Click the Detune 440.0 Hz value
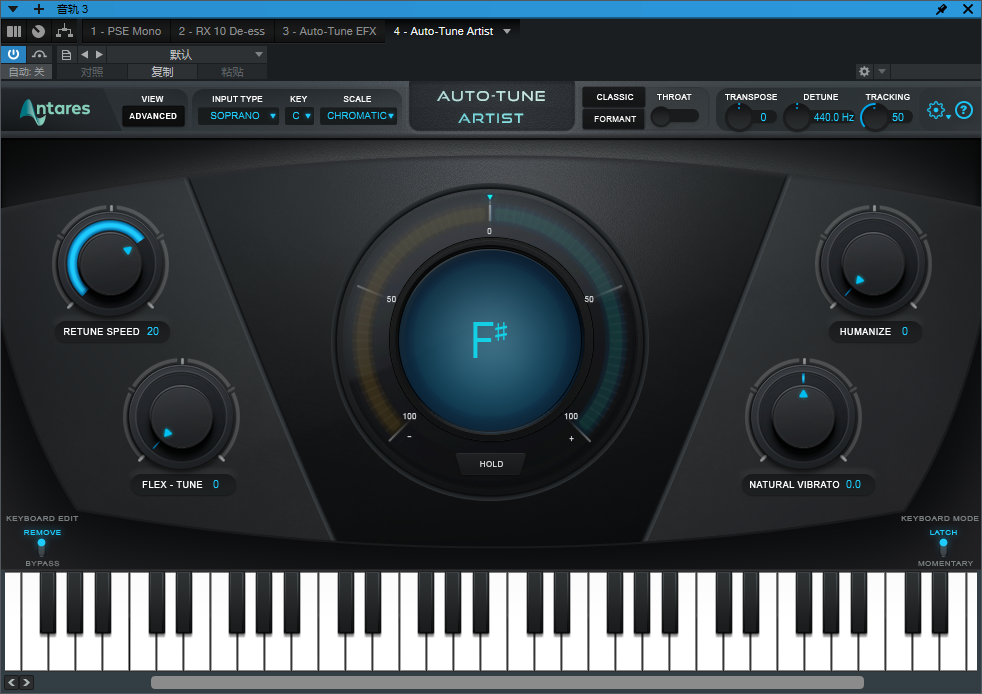The width and height of the screenshot is (982, 694). click(x=834, y=117)
